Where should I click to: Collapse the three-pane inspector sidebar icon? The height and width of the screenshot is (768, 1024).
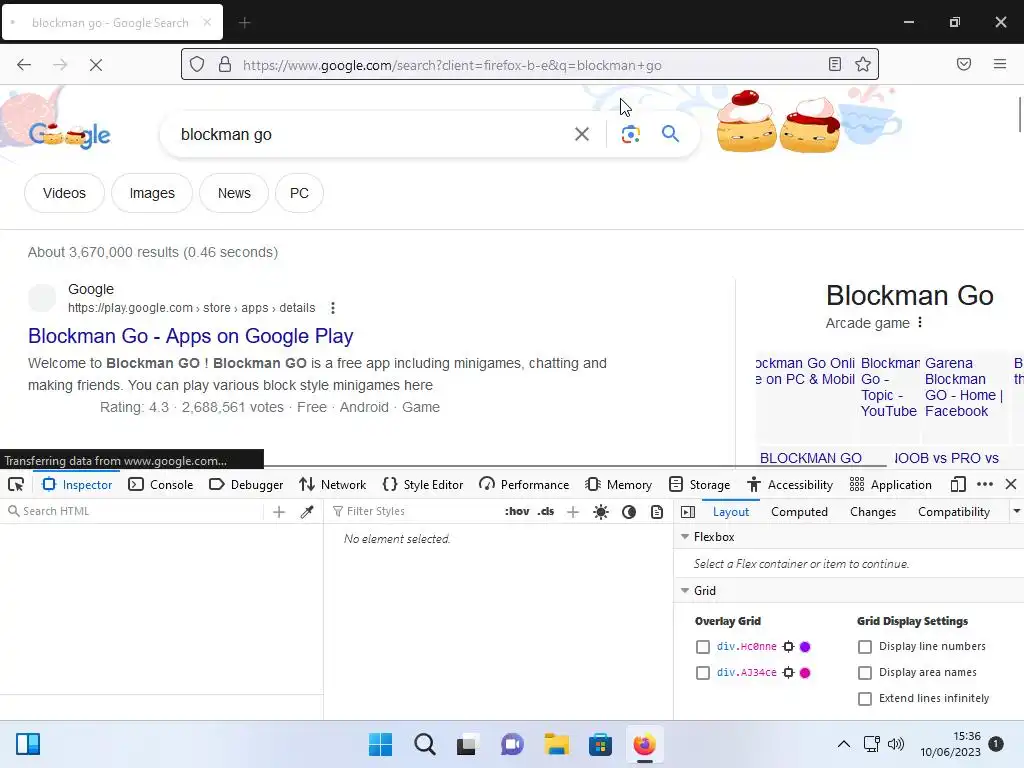pyautogui.click(x=688, y=512)
